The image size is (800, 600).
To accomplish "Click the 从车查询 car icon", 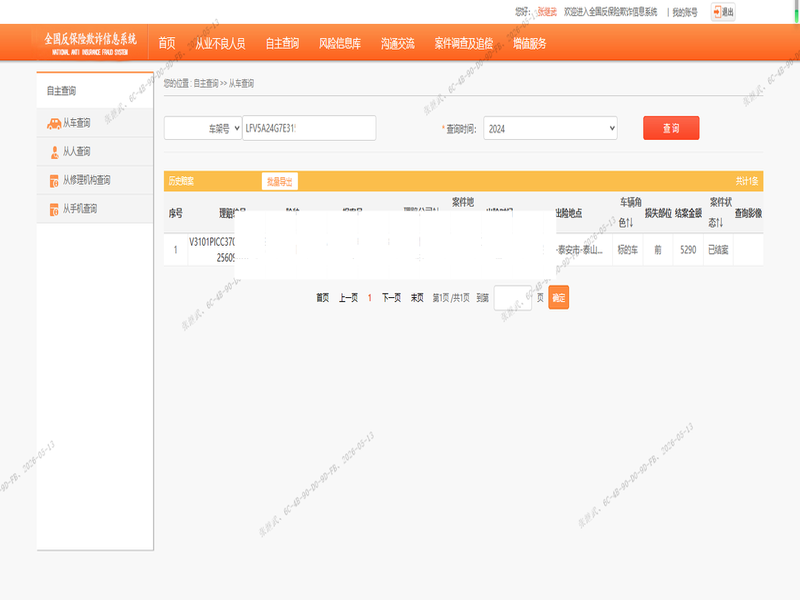I will coord(54,123).
